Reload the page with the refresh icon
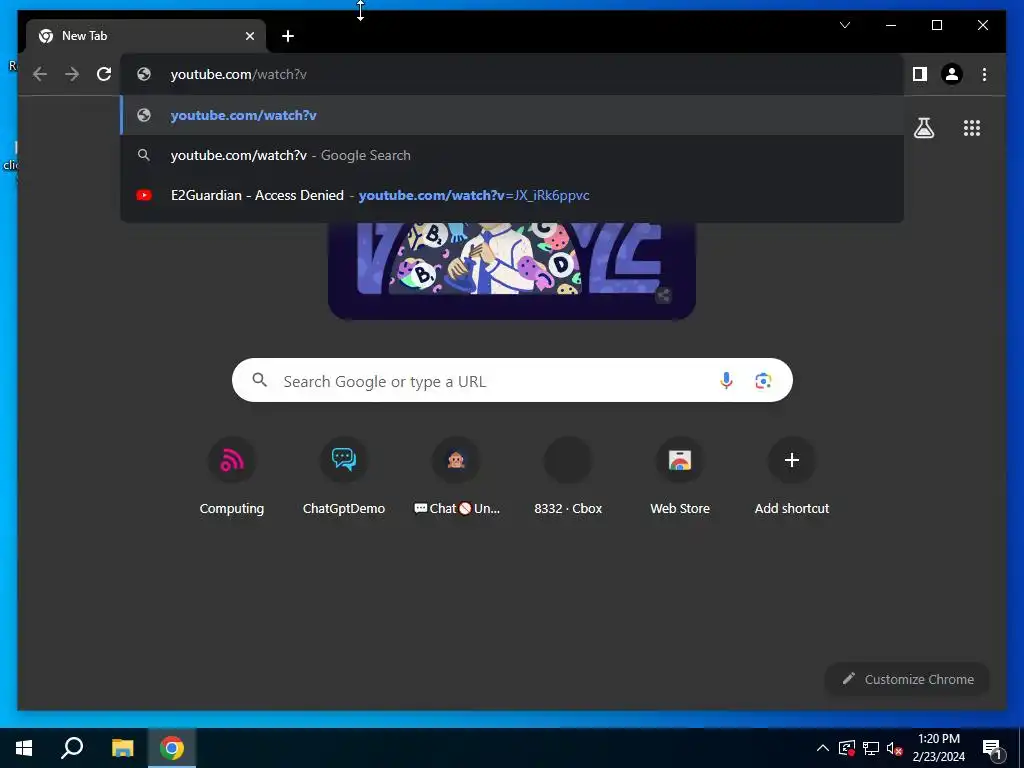The height and width of the screenshot is (768, 1024). [x=104, y=74]
